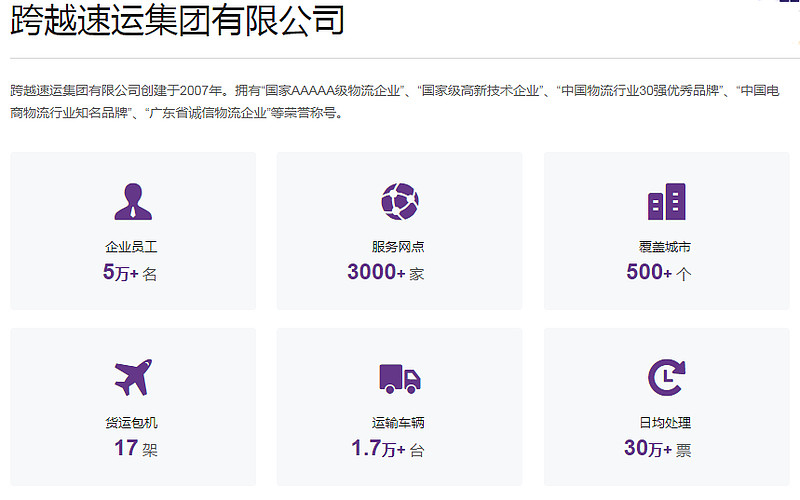Click the label 货运包机
800x500 pixels.
click(x=131, y=423)
